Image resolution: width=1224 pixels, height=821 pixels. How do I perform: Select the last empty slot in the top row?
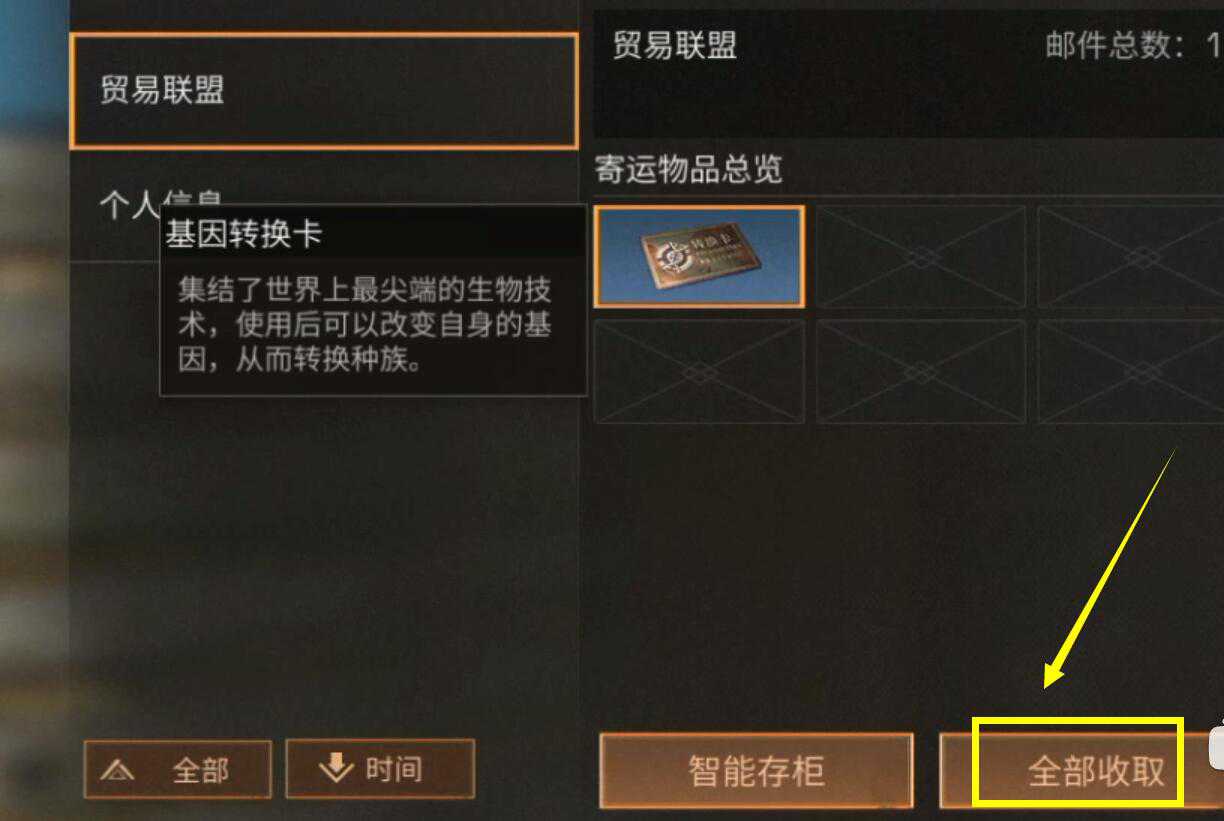pos(1131,256)
